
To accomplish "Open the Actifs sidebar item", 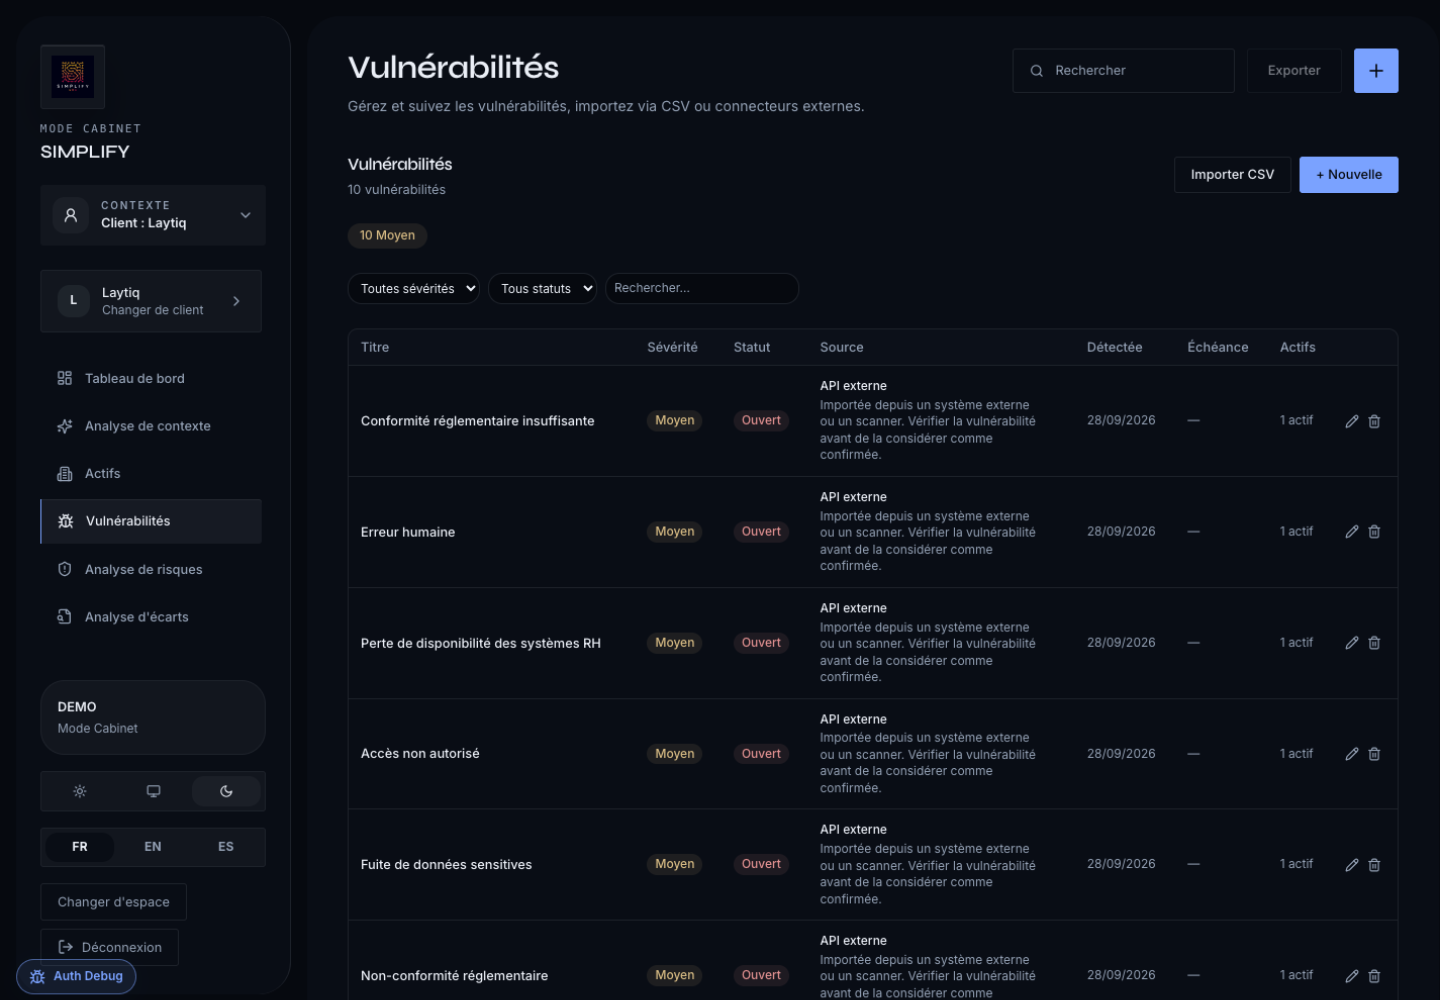I will tap(151, 474).
